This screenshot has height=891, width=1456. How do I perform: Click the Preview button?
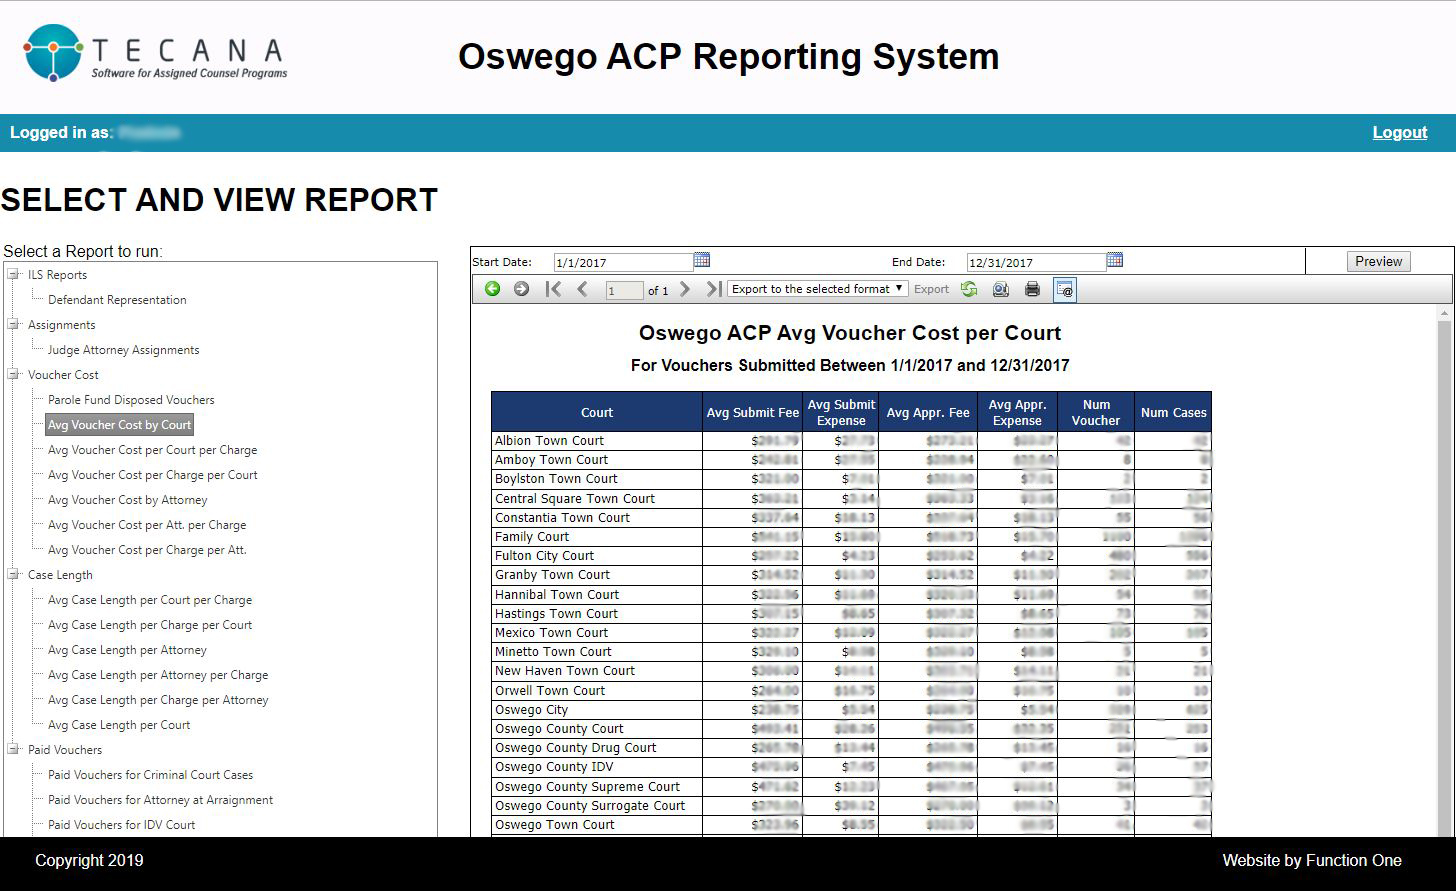[x=1378, y=261]
